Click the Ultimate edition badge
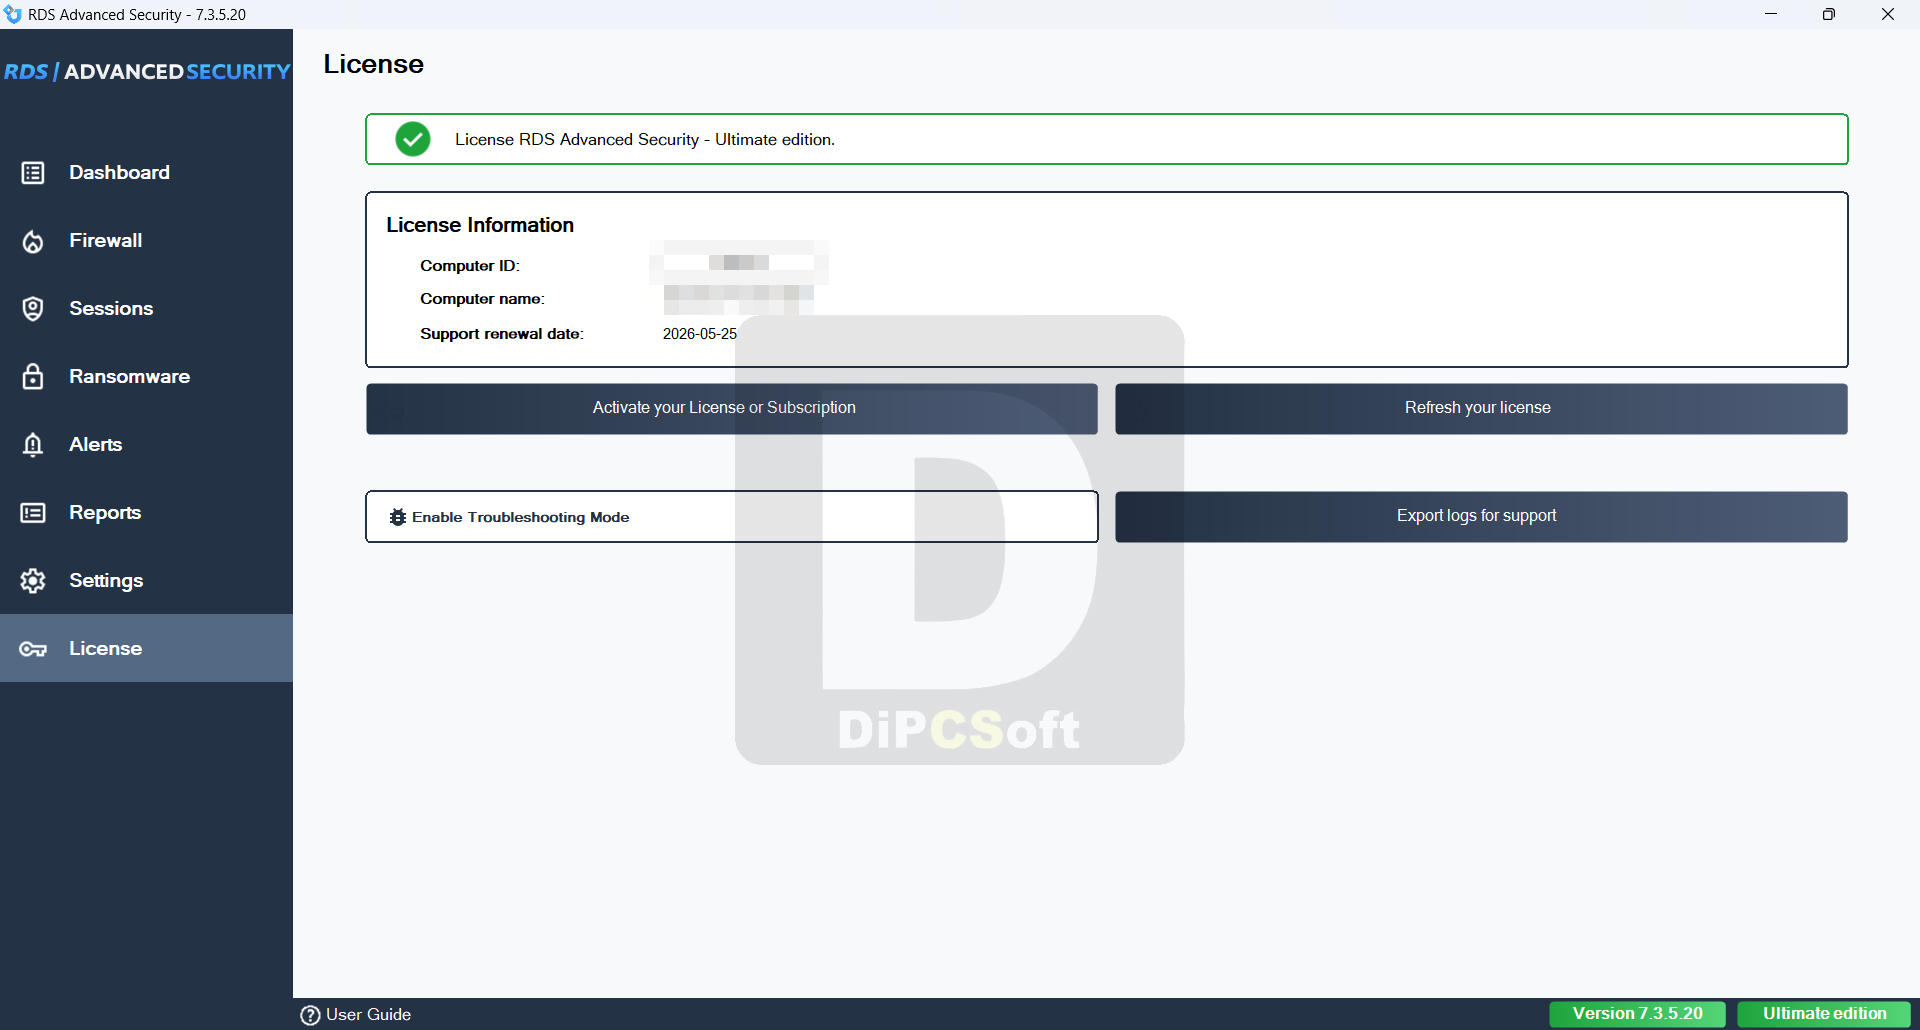Viewport: 1920px width, 1030px height. tap(1824, 1014)
